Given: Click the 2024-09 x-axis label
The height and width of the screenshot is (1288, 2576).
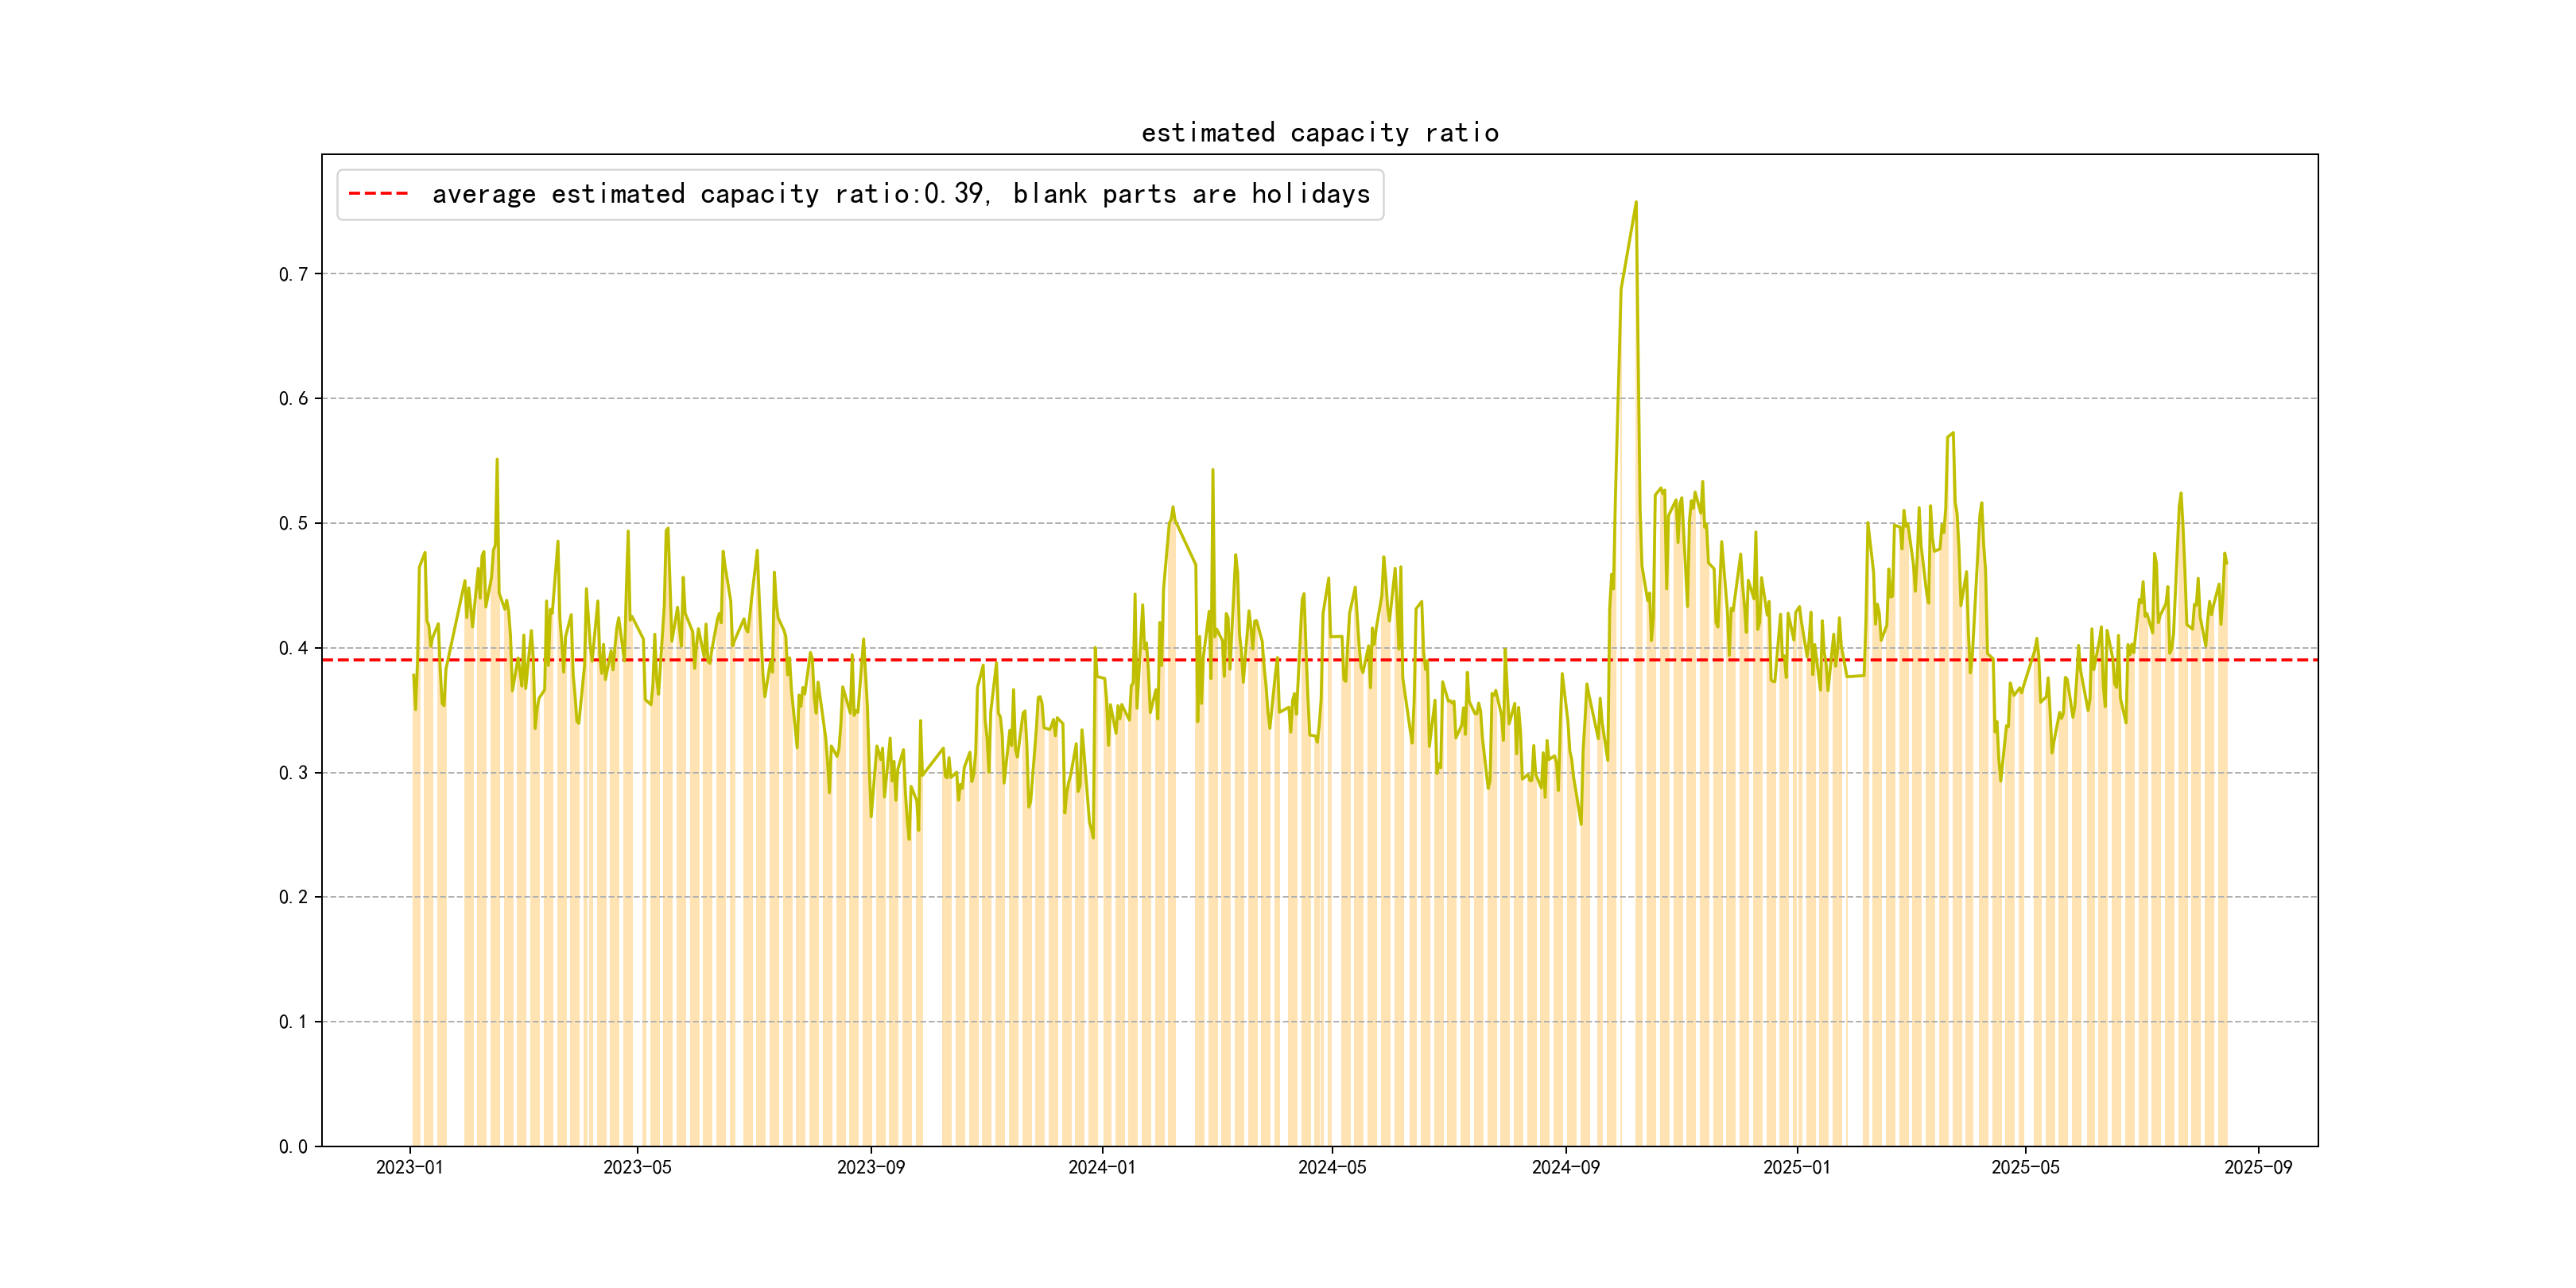Looking at the screenshot, I should pyautogui.click(x=1565, y=1168).
